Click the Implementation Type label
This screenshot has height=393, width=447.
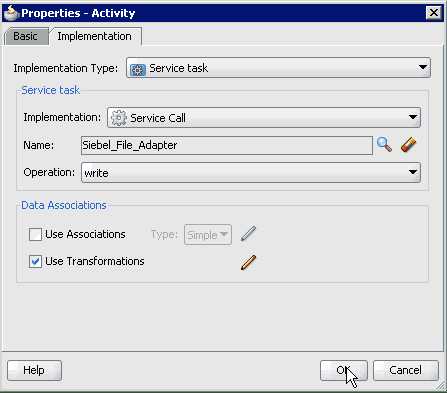tap(66, 68)
